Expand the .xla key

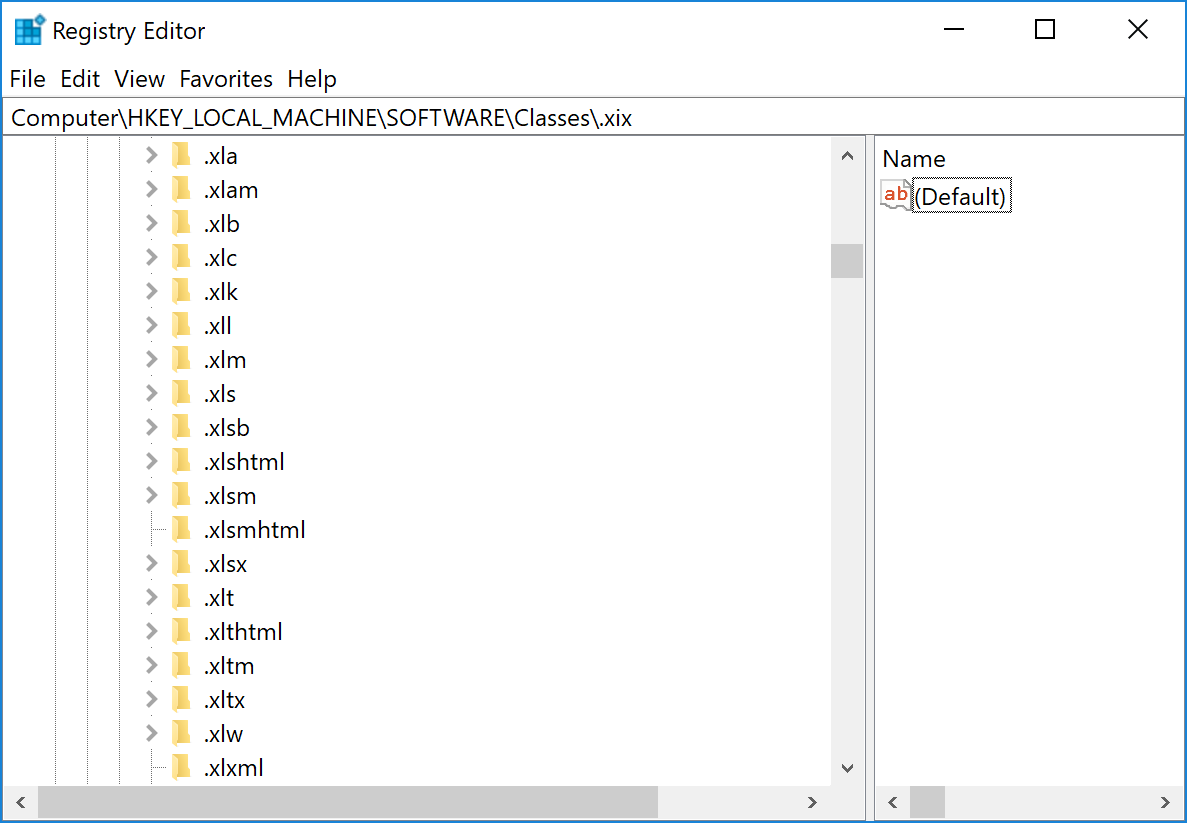[151, 156]
